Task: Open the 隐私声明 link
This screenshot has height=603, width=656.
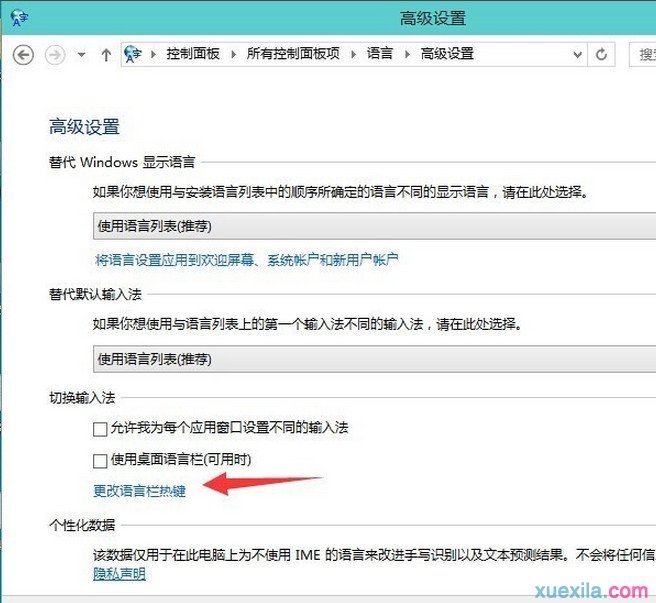Action: click(x=119, y=573)
